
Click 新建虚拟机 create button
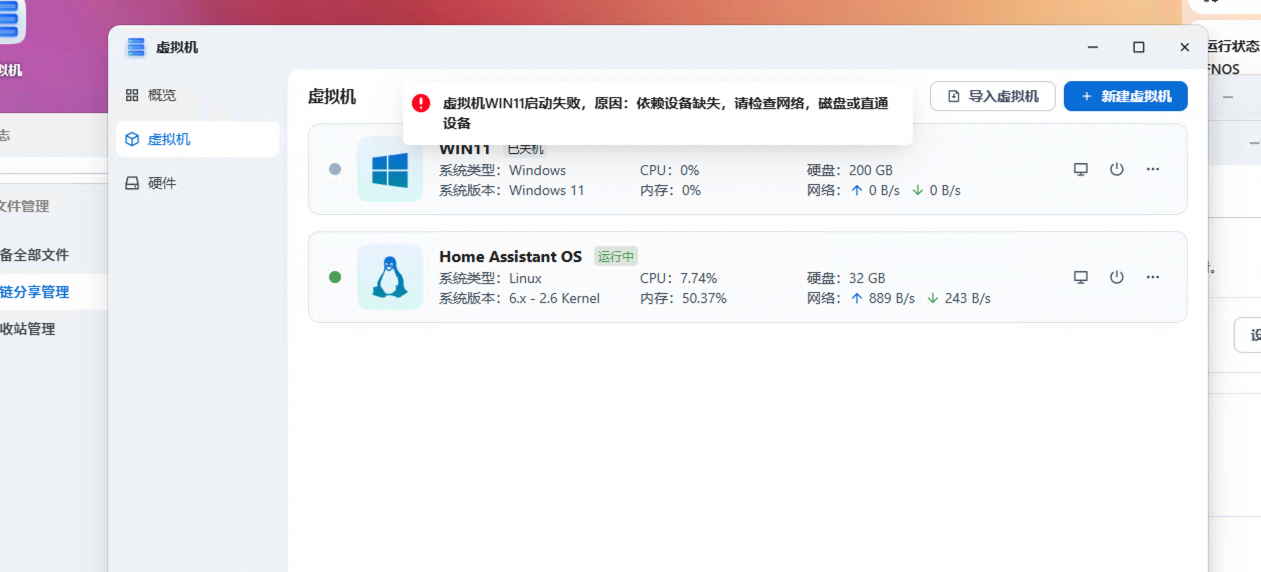1125,96
